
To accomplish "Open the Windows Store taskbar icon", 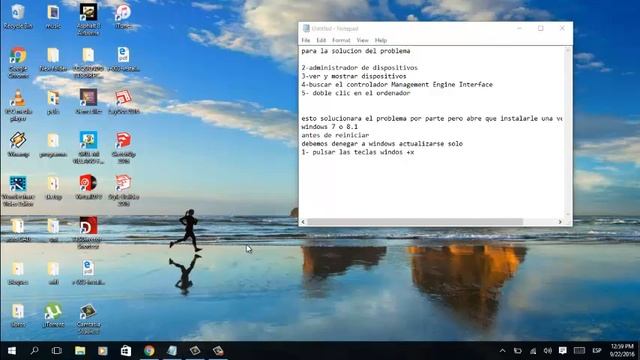I will pyautogui.click(x=126, y=351).
